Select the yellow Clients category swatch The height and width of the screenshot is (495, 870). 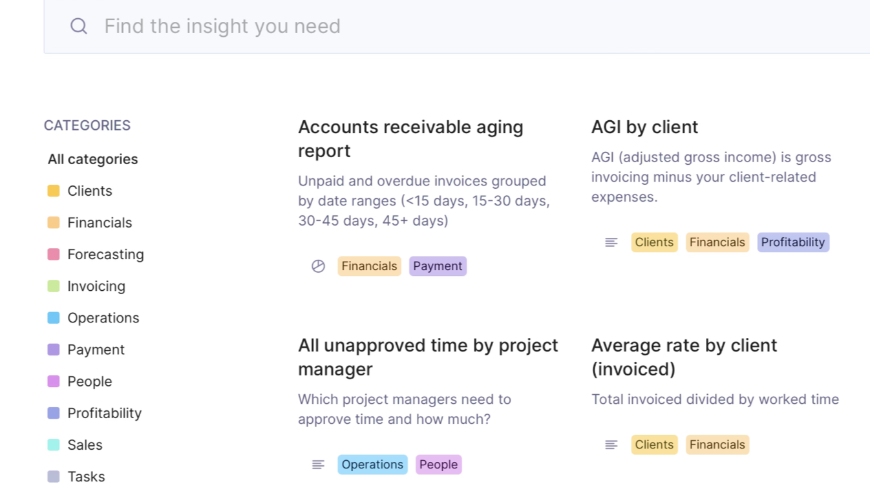[x=54, y=191]
